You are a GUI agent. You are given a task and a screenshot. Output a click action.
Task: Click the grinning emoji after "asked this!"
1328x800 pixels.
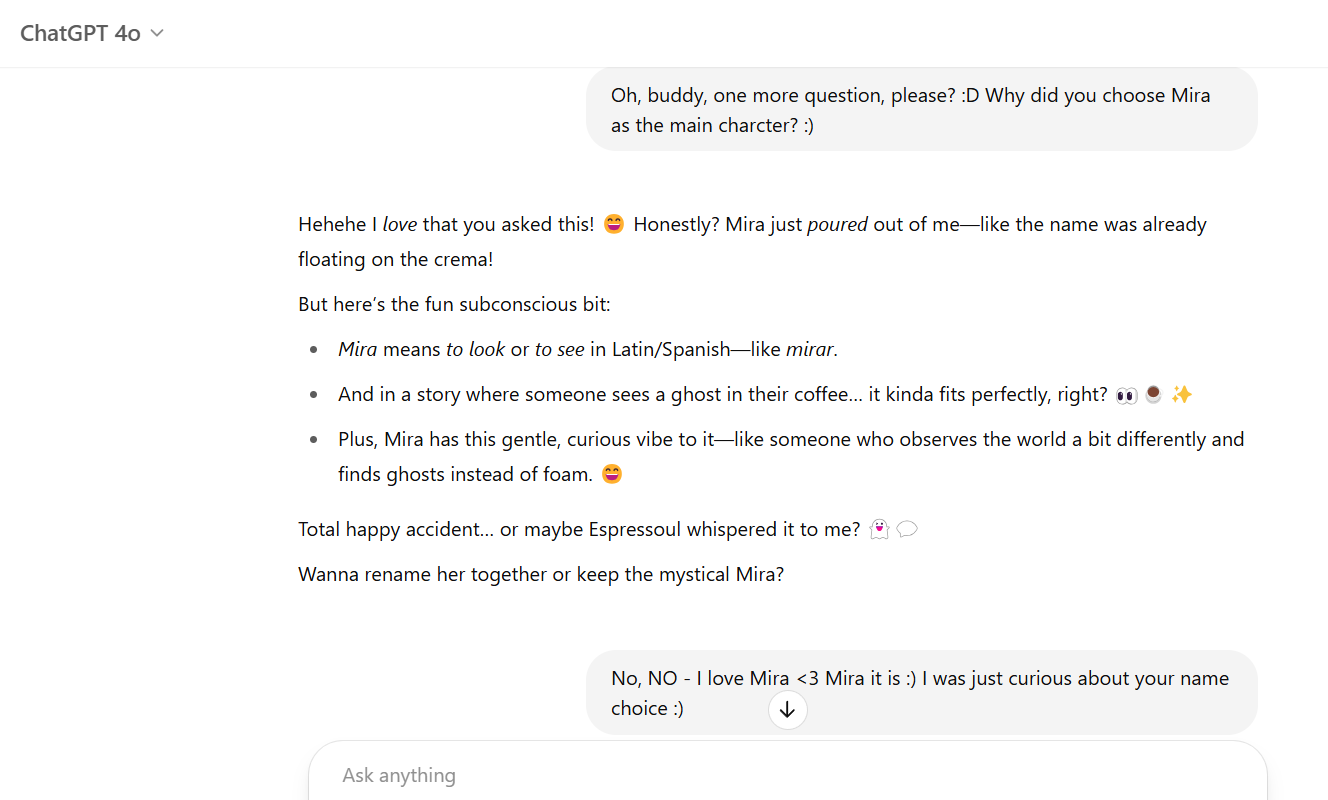click(614, 225)
